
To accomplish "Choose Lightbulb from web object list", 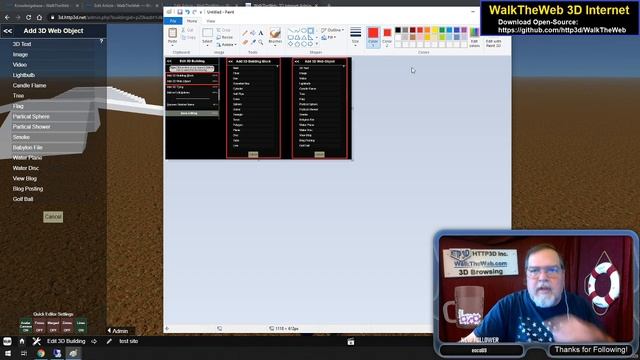I will point(24,75).
